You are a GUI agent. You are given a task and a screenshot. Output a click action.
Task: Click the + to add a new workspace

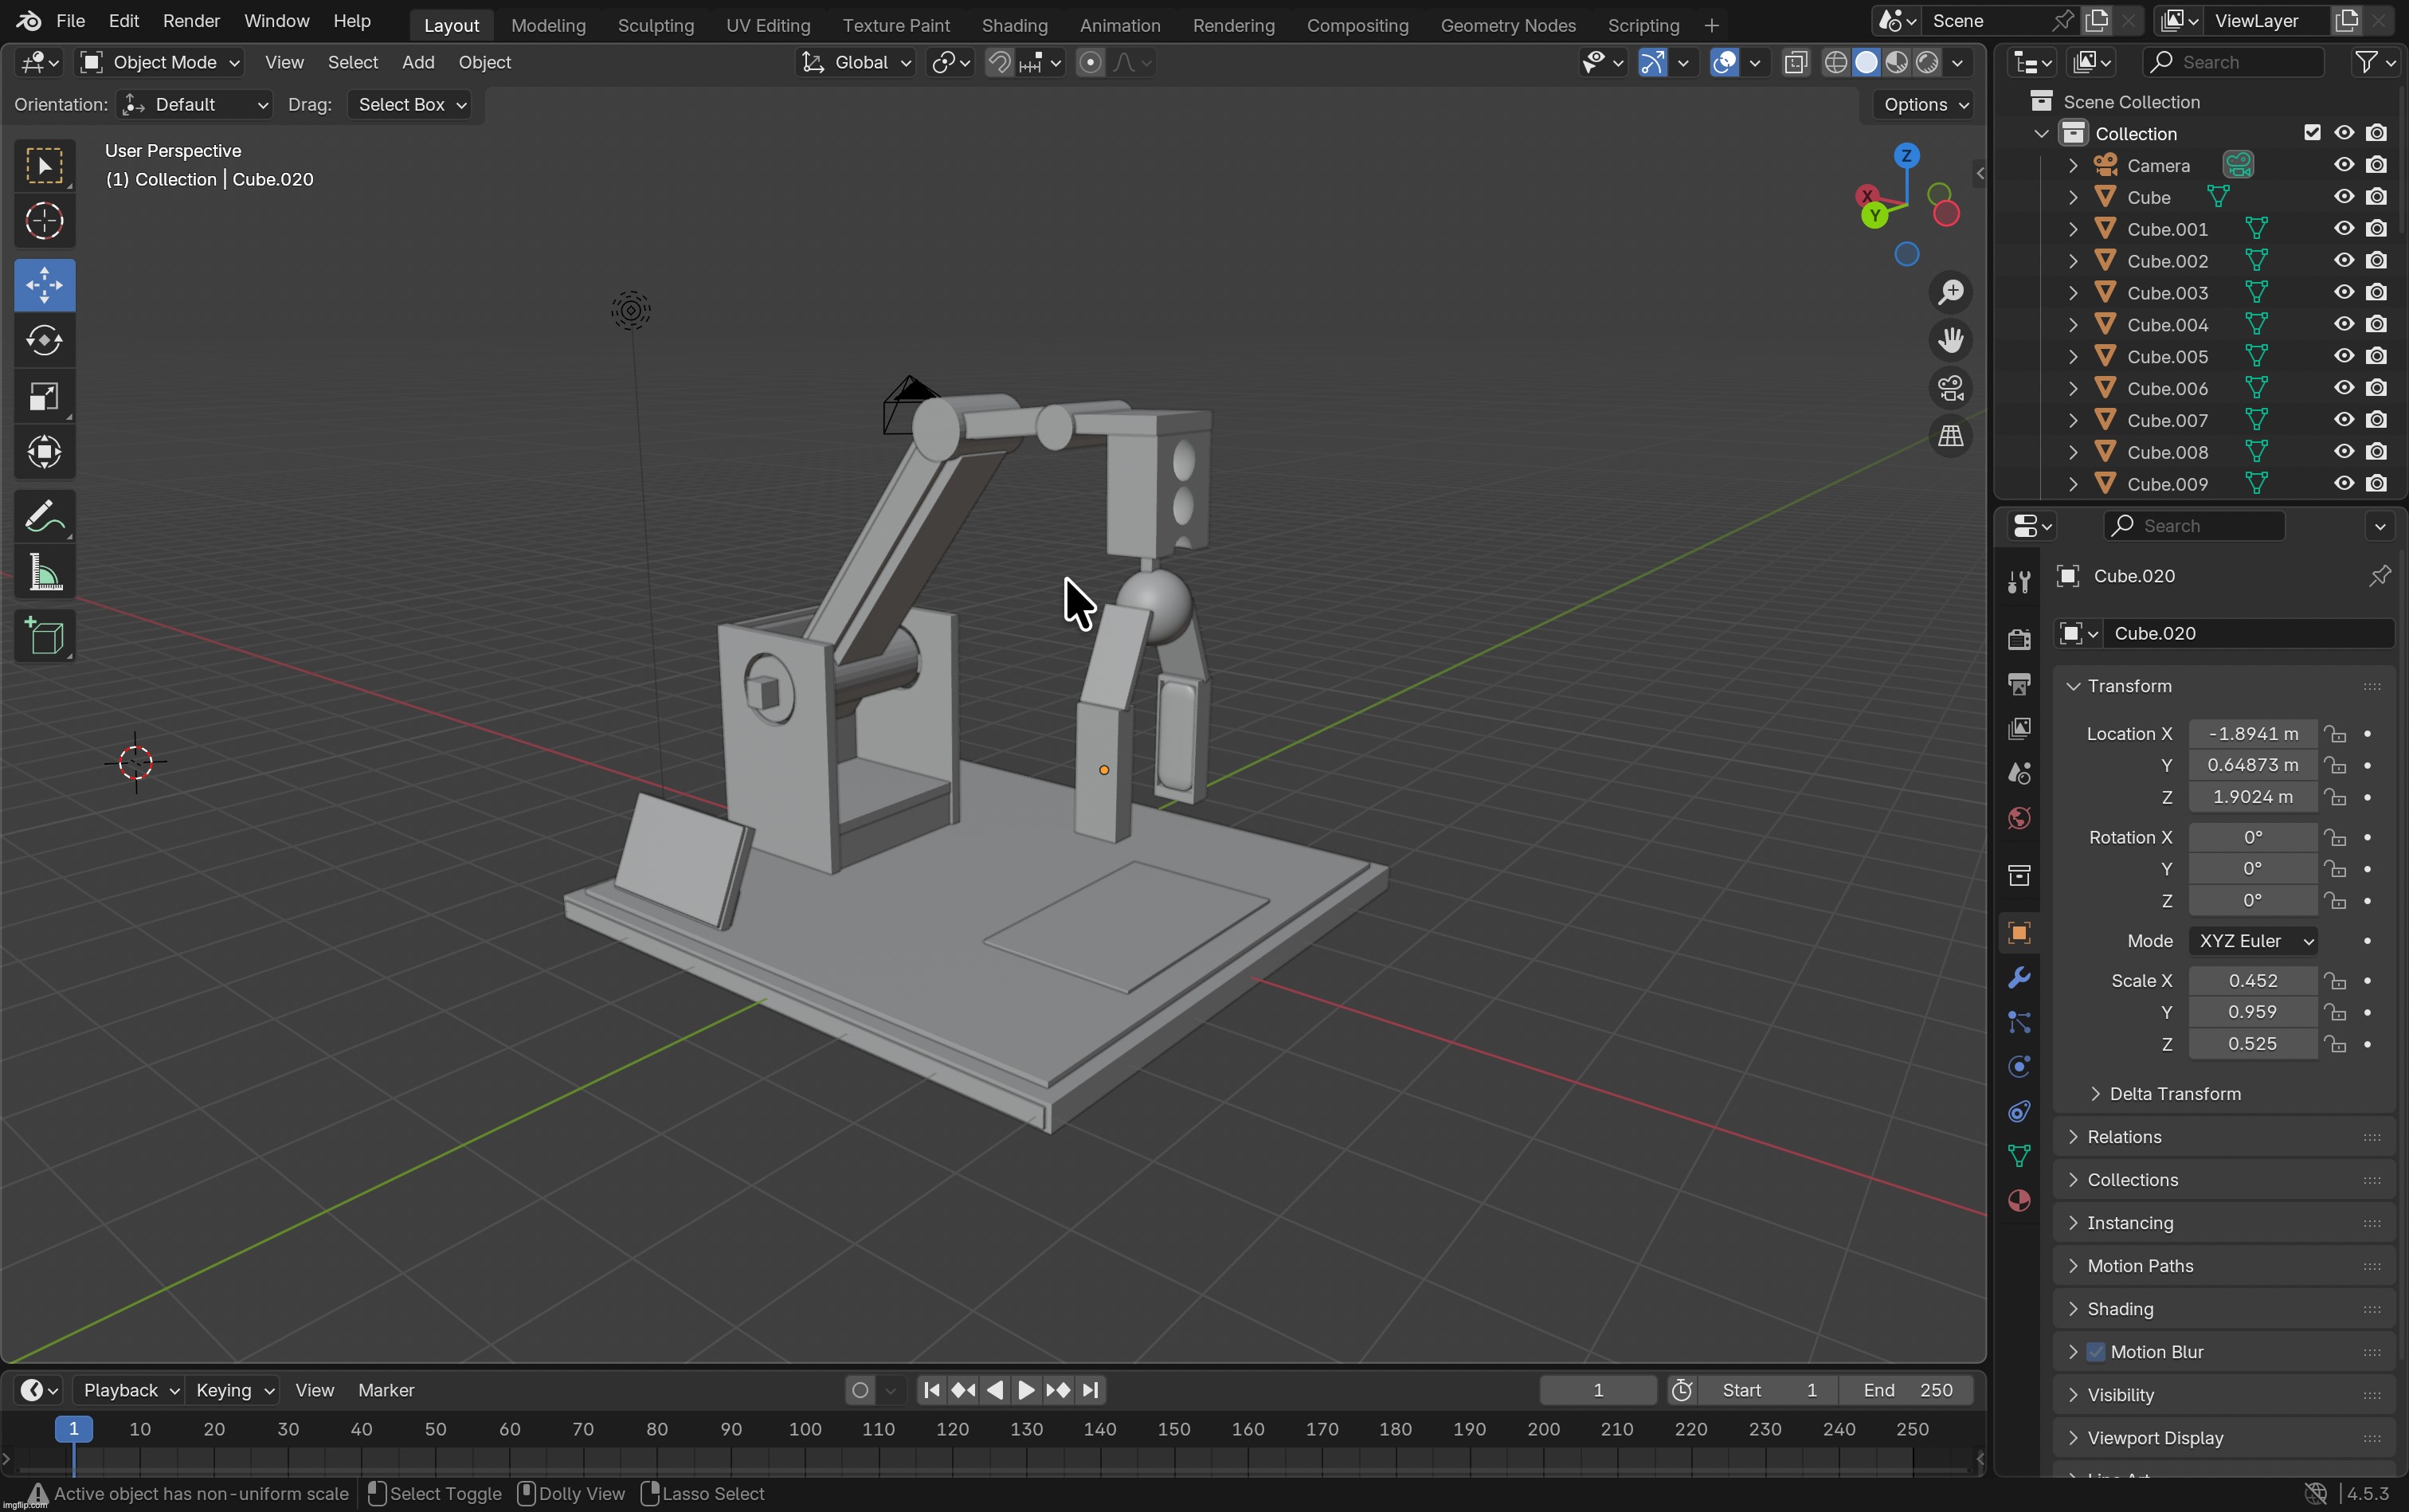(1712, 24)
